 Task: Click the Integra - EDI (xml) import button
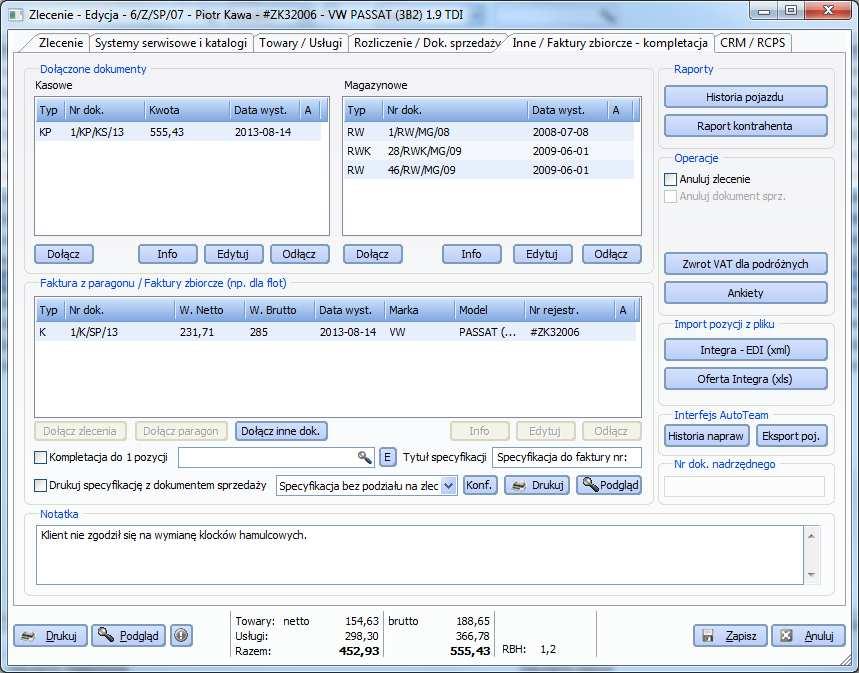pos(745,350)
